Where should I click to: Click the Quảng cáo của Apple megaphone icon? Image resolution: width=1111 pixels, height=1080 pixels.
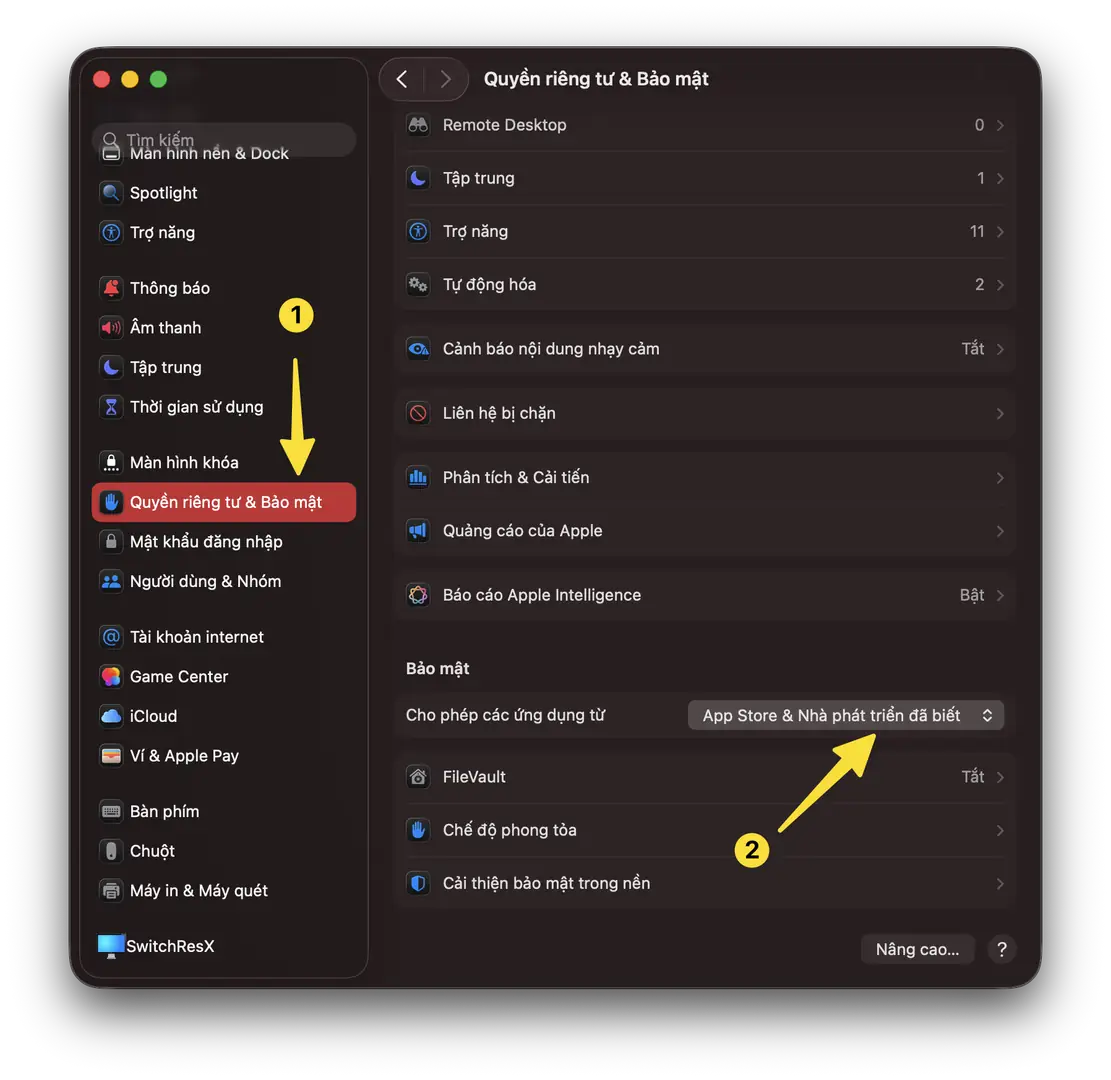[418, 530]
